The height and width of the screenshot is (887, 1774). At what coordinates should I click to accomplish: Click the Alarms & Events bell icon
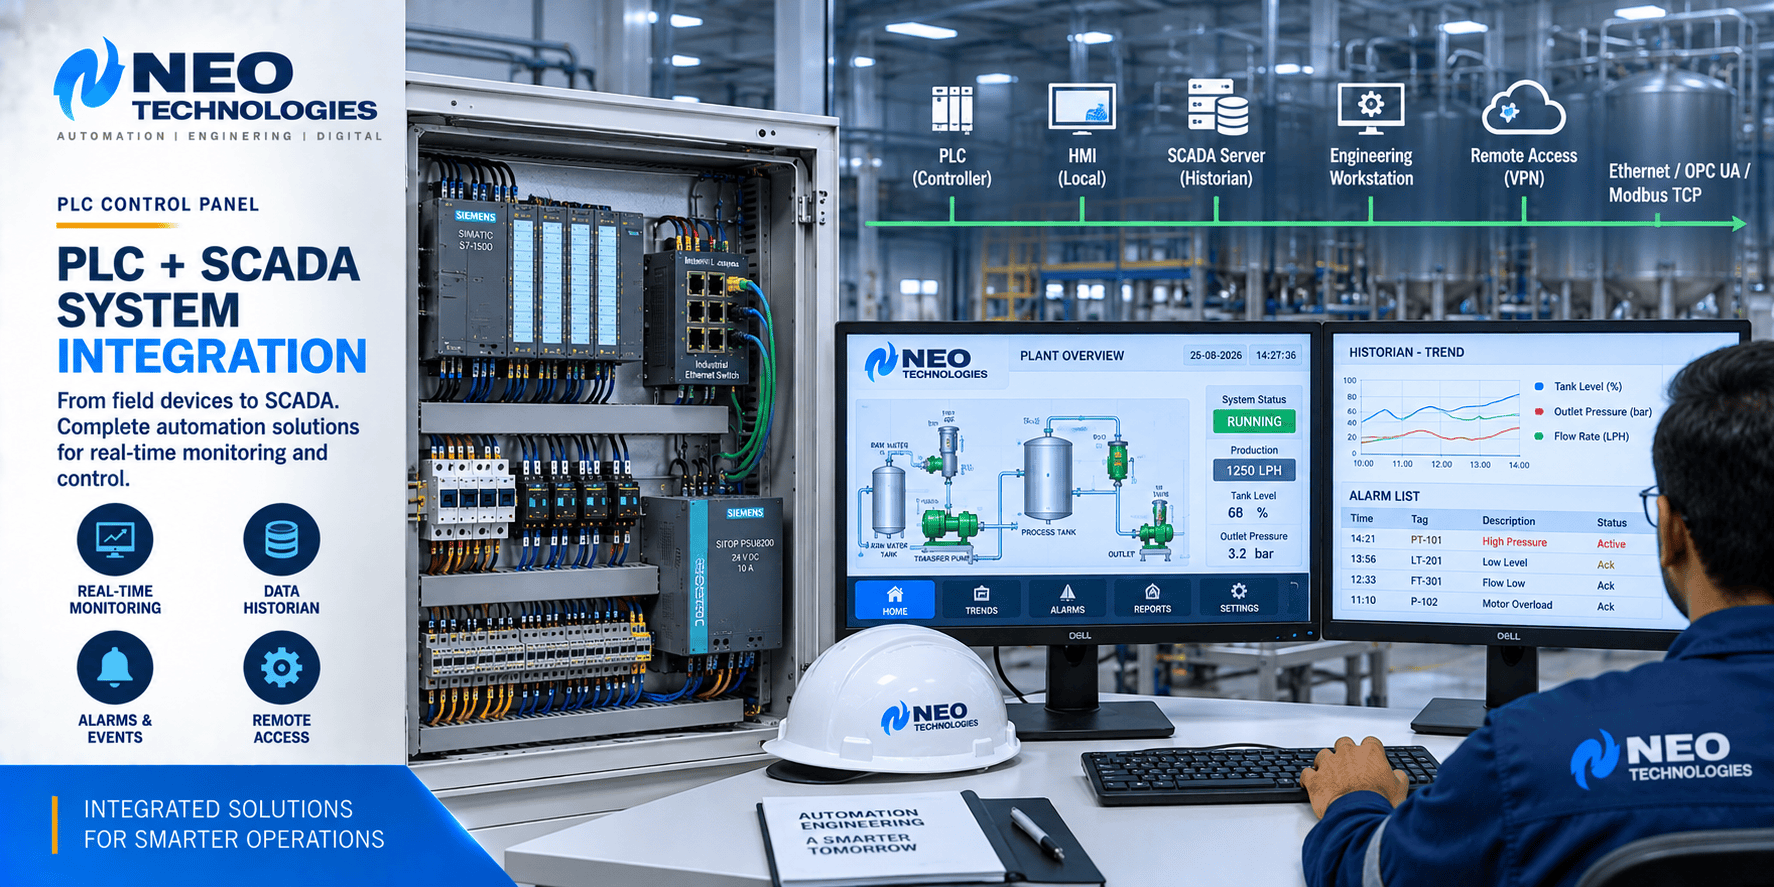coord(115,668)
